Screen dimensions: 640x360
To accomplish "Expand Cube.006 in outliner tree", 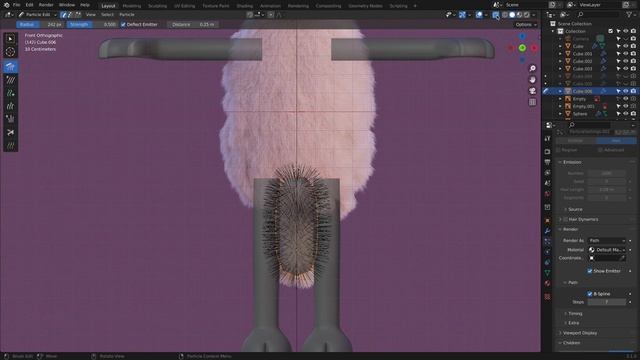I will [560, 91].
